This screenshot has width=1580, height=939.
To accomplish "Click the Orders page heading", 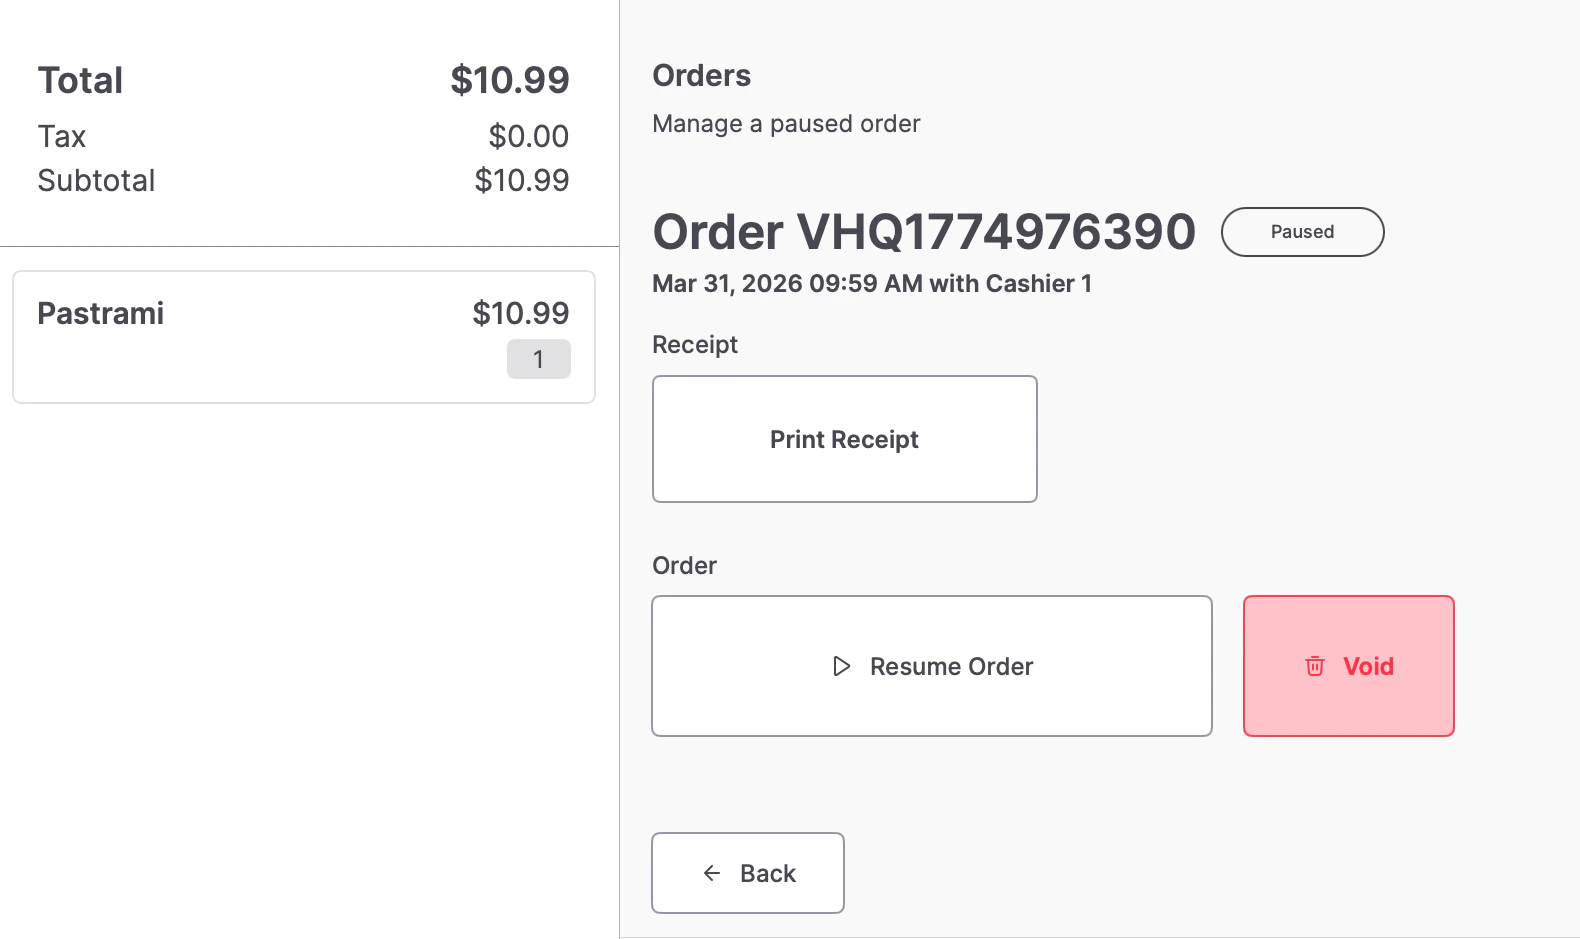I will pyautogui.click(x=701, y=76).
